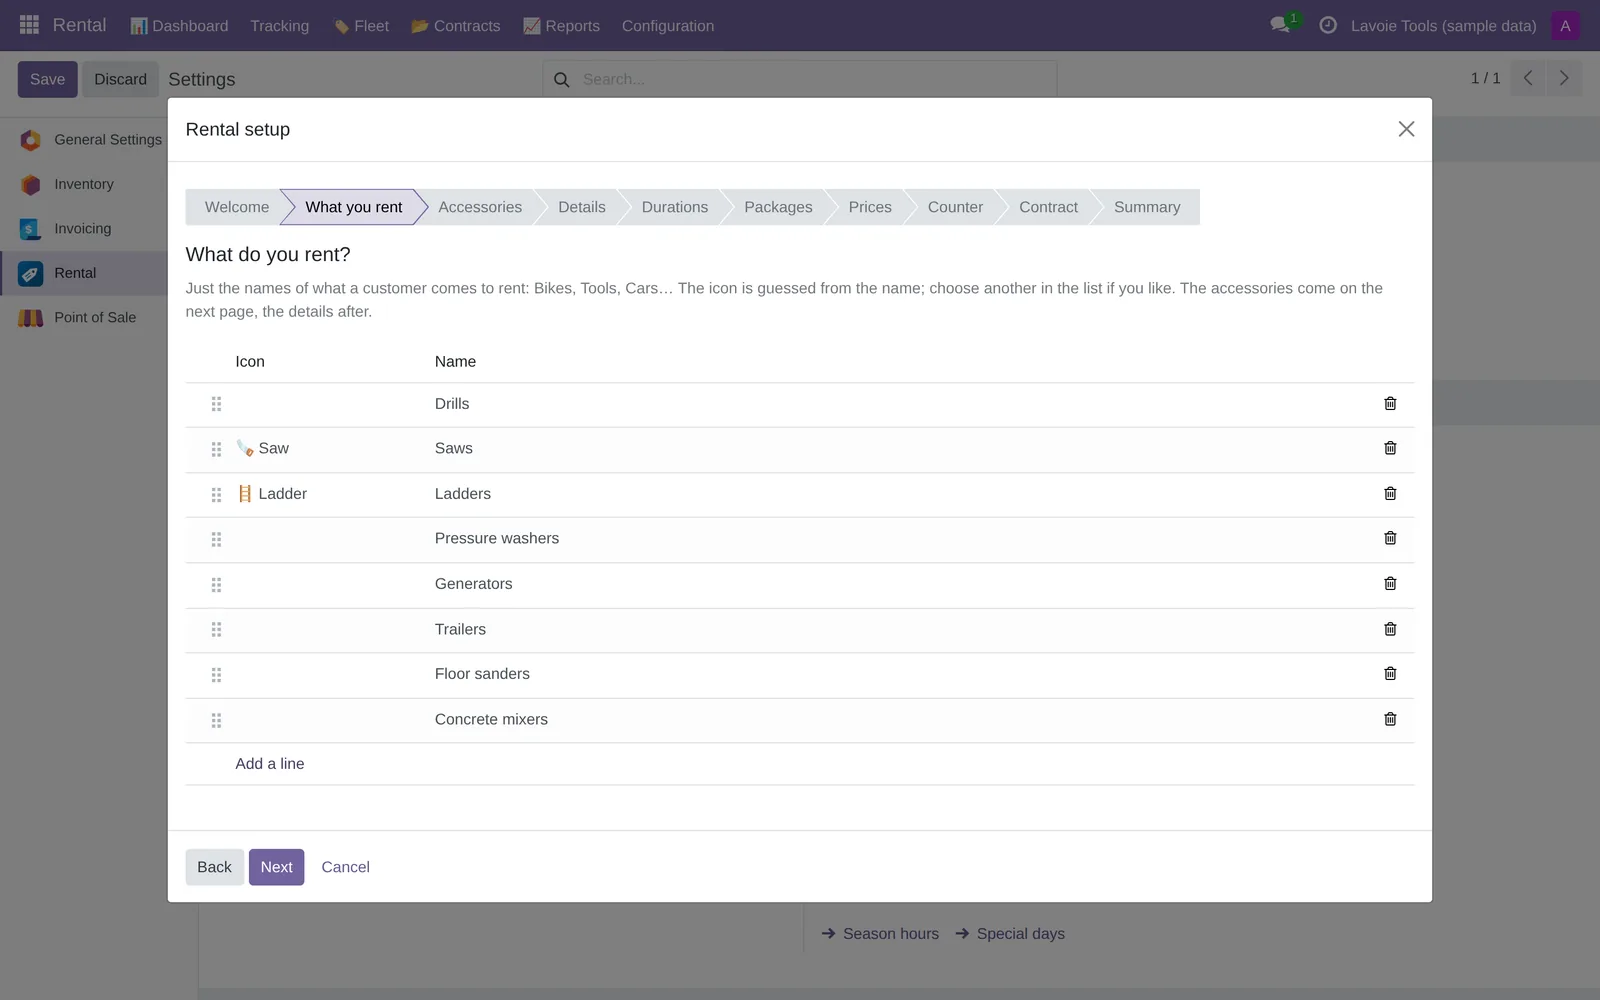Remove the Generators row trash icon
Screen dimensions: 1600x1000
coord(1390,584)
